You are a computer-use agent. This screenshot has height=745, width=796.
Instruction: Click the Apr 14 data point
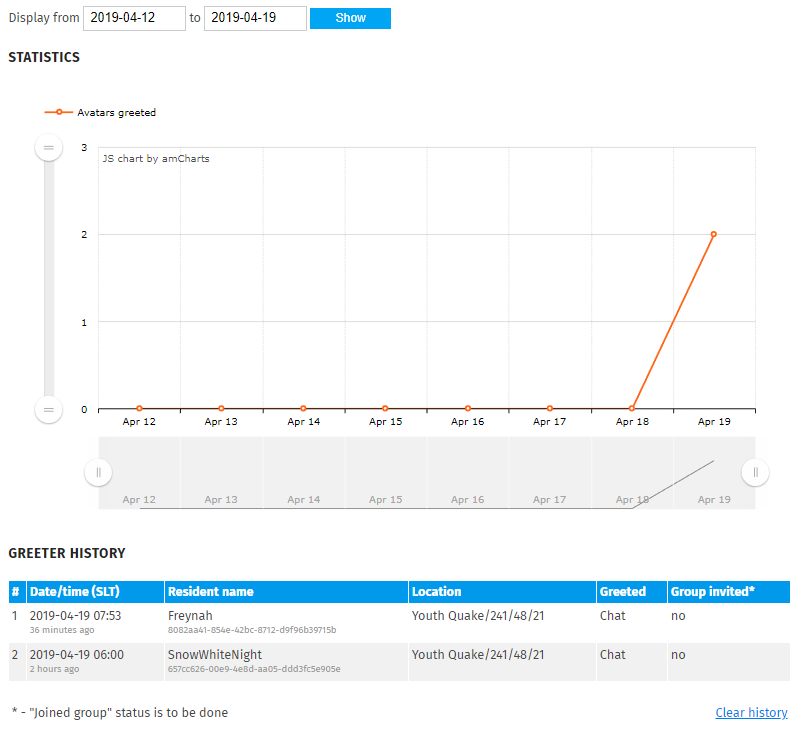[x=303, y=409]
